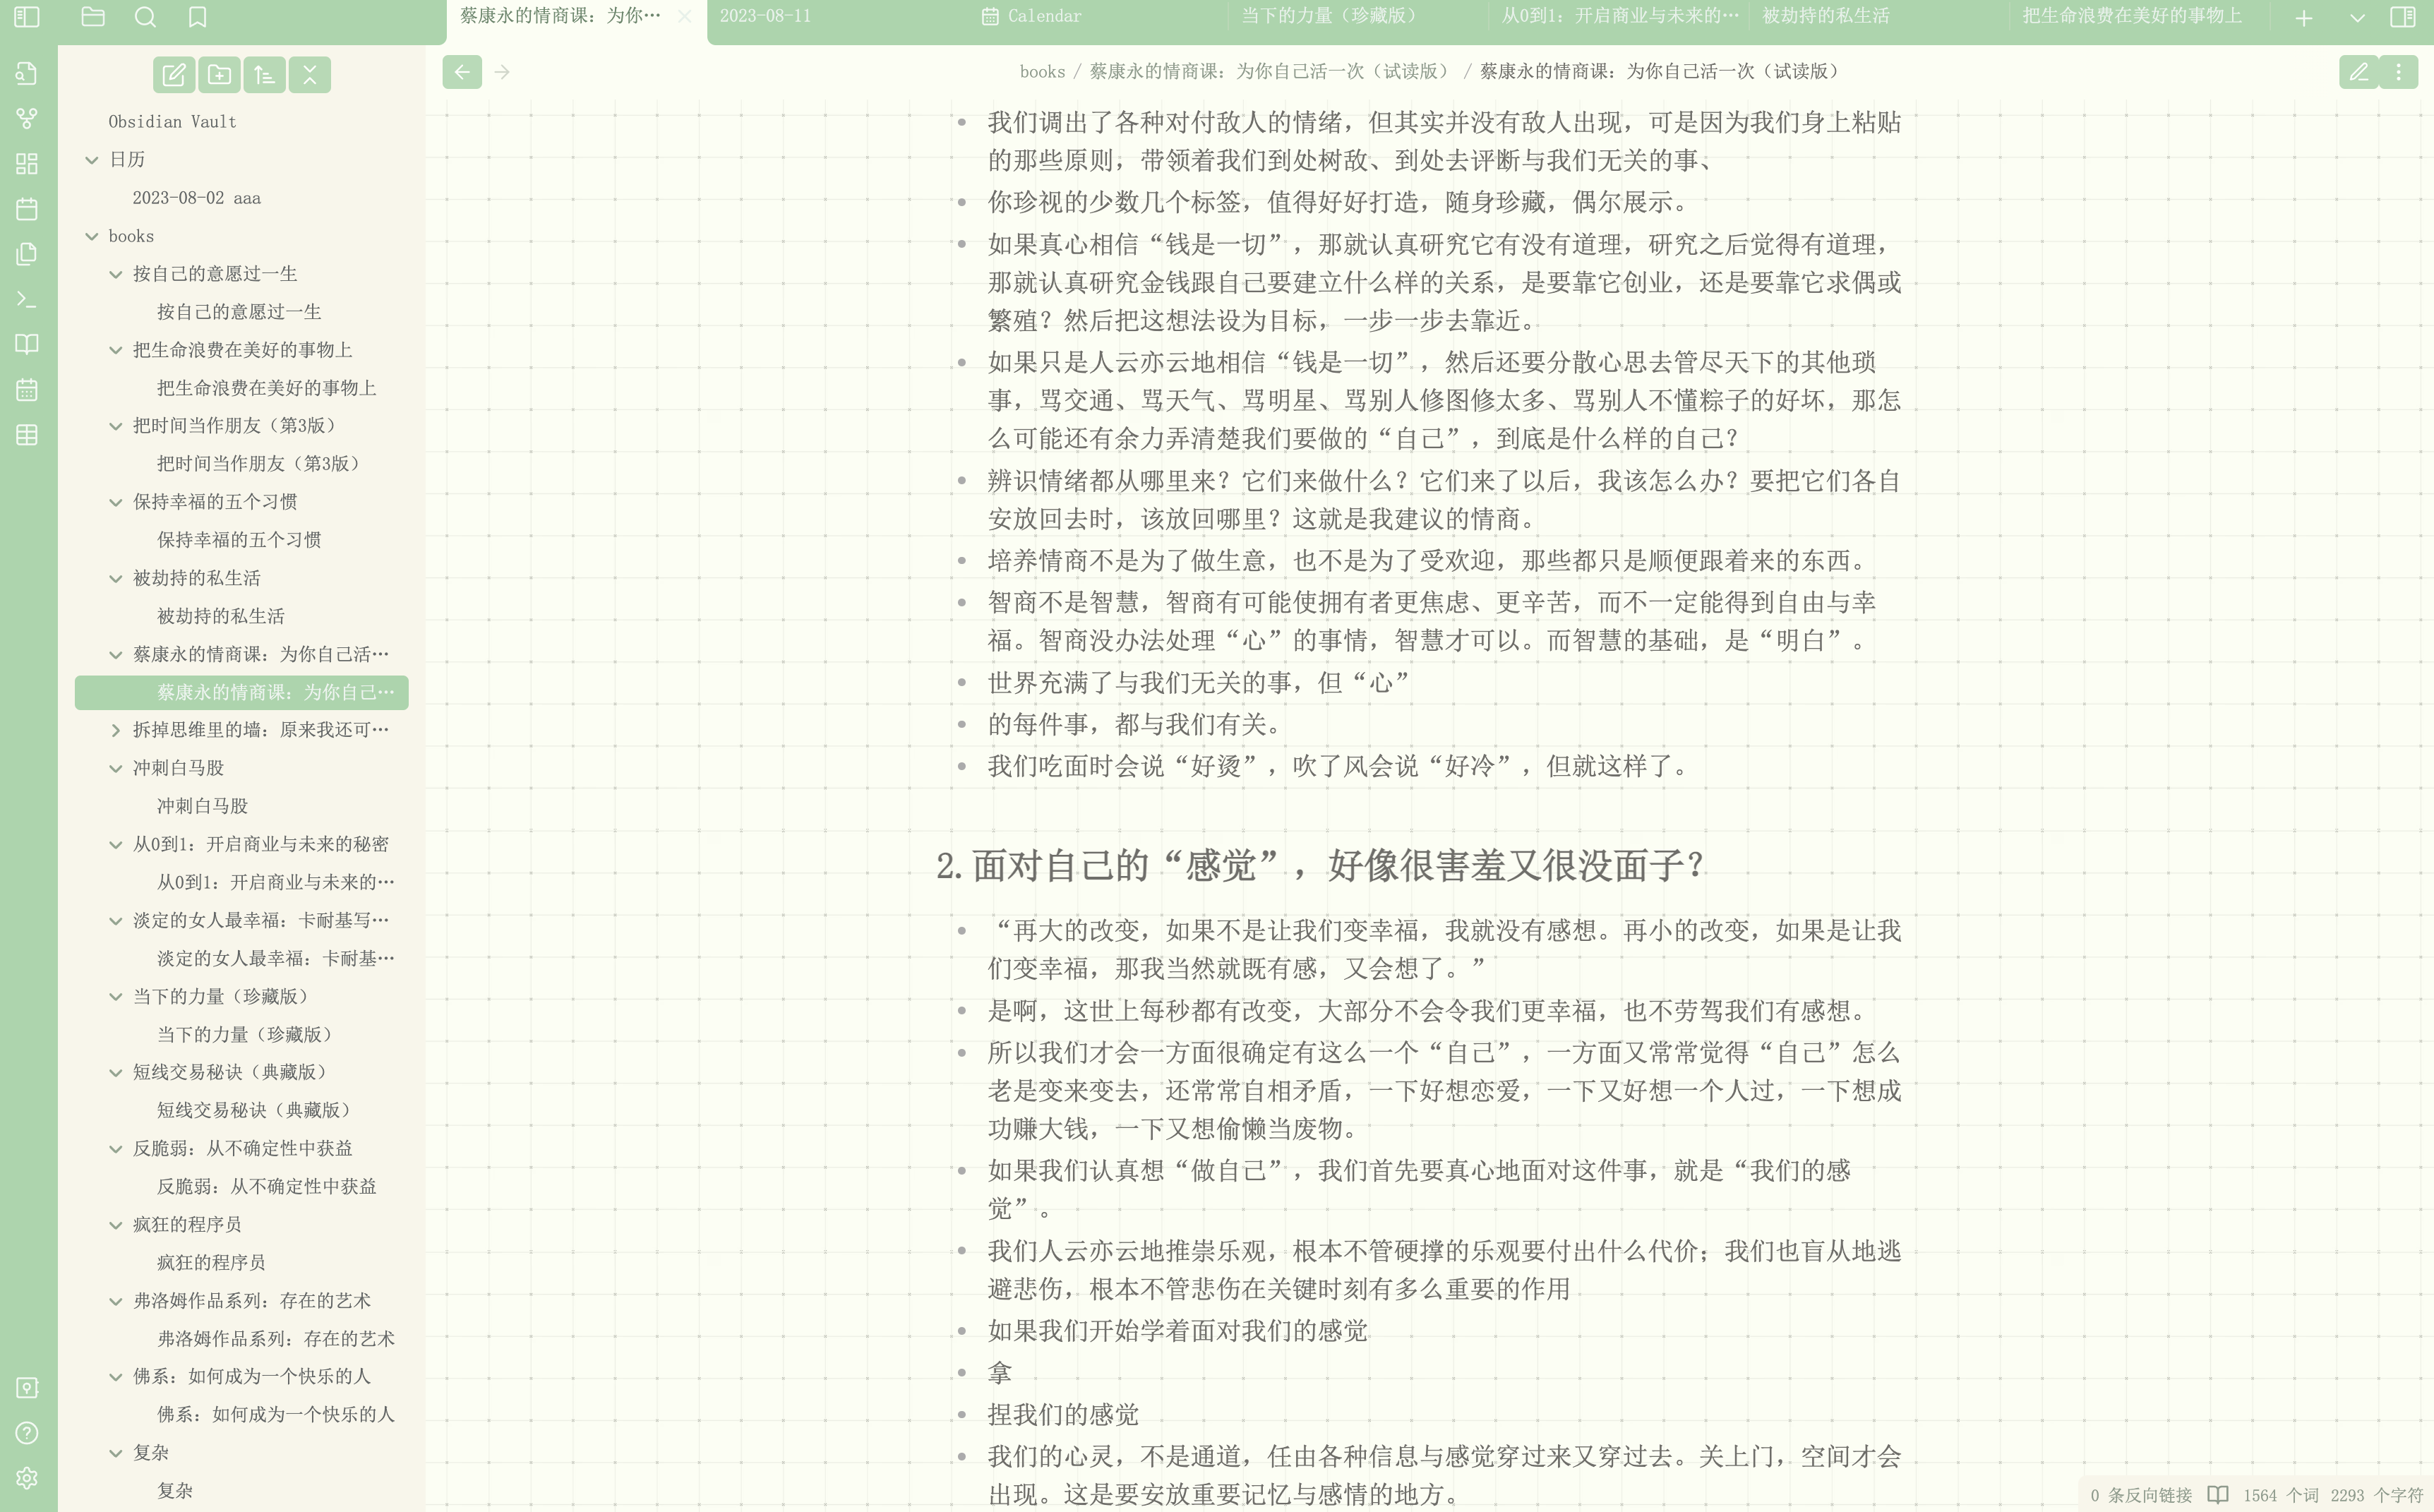Collapse the books folder
Viewport: 2434px width, 1512px height.
coord(92,236)
